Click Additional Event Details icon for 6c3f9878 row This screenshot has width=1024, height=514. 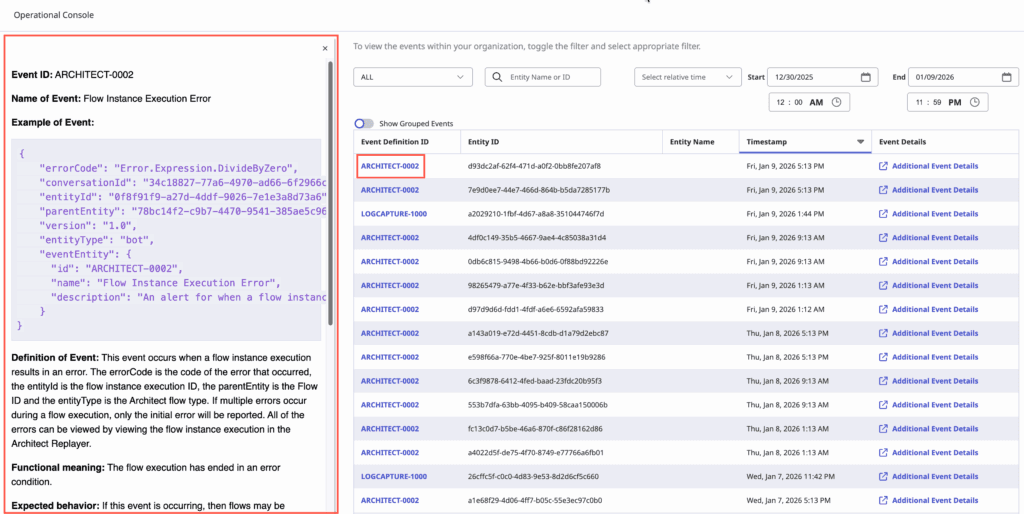883,381
